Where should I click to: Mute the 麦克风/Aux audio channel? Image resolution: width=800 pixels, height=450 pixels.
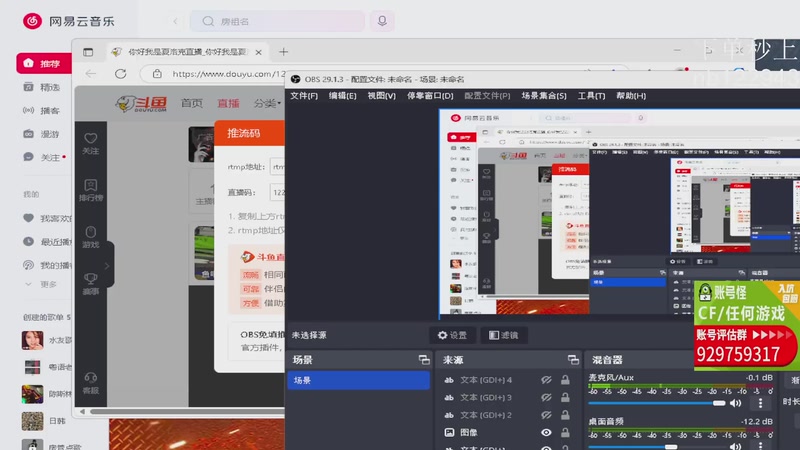pos(735,403)
